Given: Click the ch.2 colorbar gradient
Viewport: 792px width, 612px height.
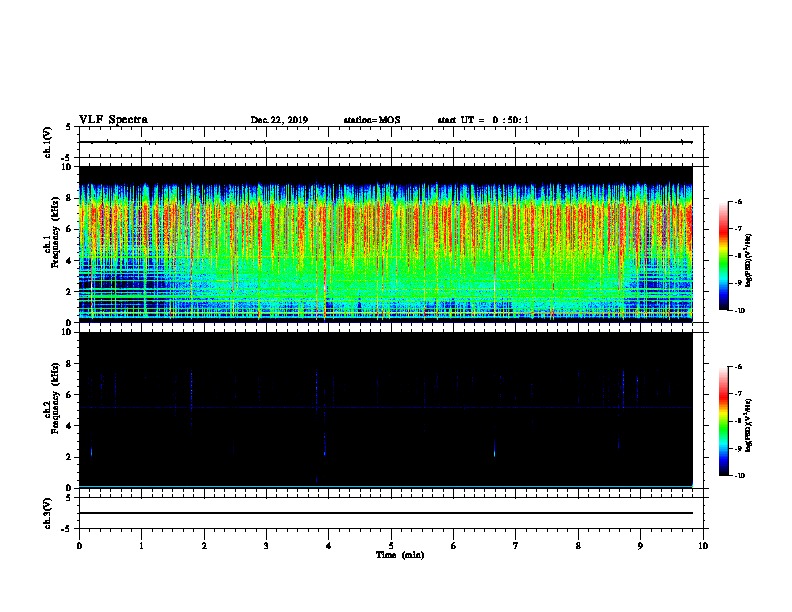Looking at the screenshot, I should 723,421.
